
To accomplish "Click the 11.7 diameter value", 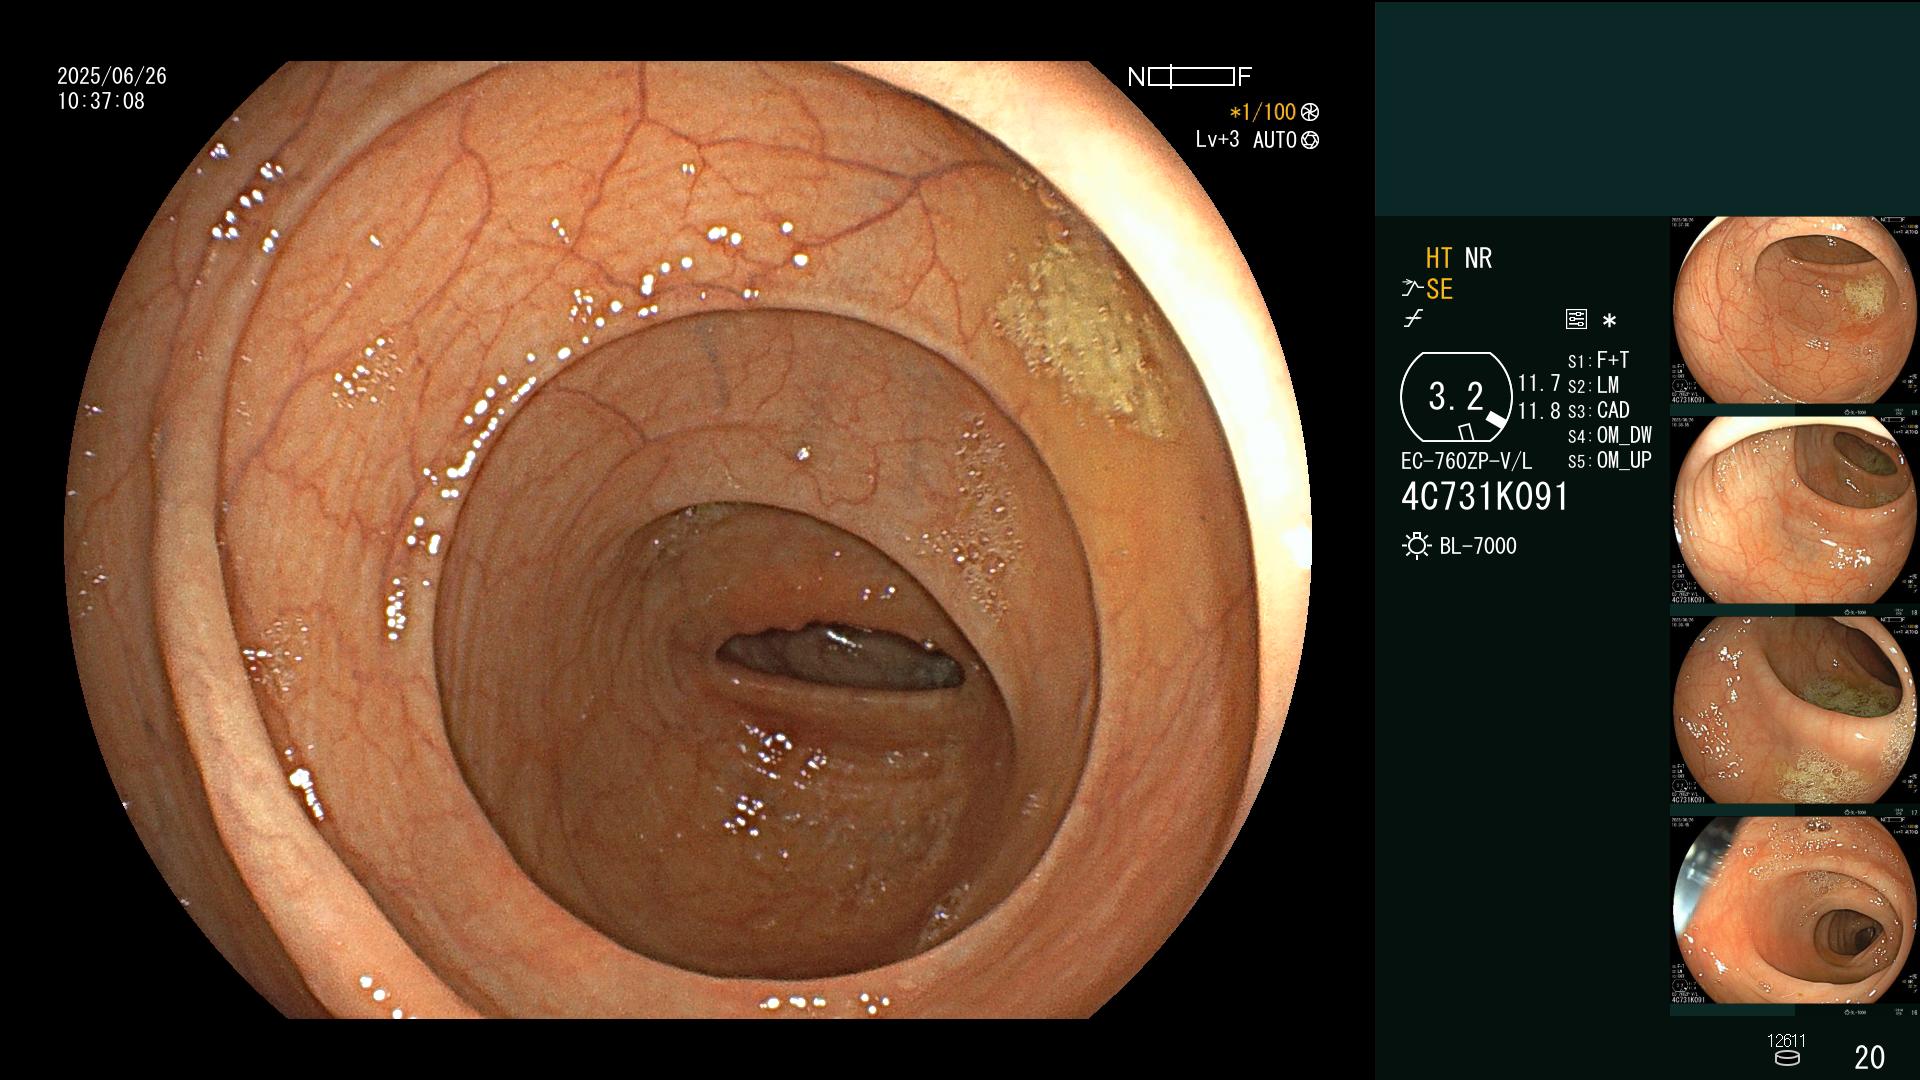I will [1539, 383].
